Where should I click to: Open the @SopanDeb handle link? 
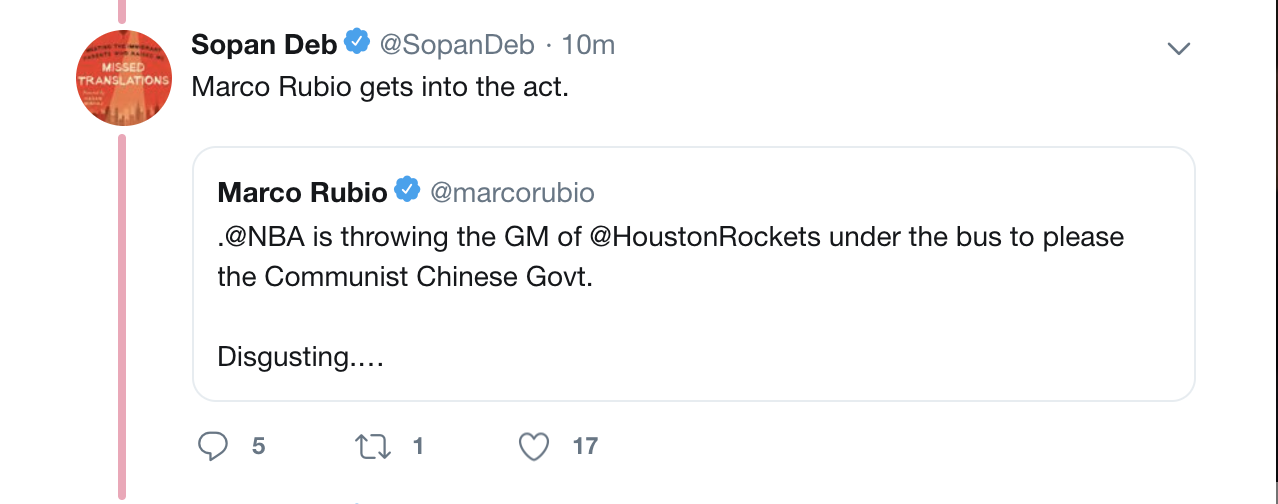click(x=456, y=45)
